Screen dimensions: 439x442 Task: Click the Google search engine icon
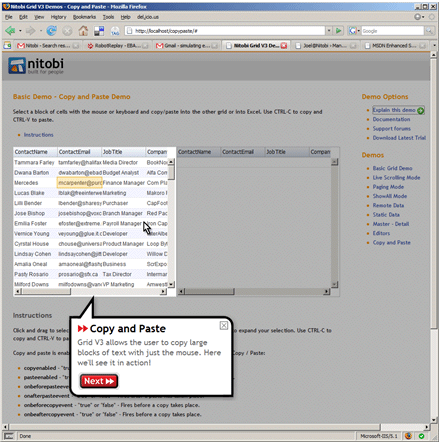pyautogui.click(x=352, y=31)
